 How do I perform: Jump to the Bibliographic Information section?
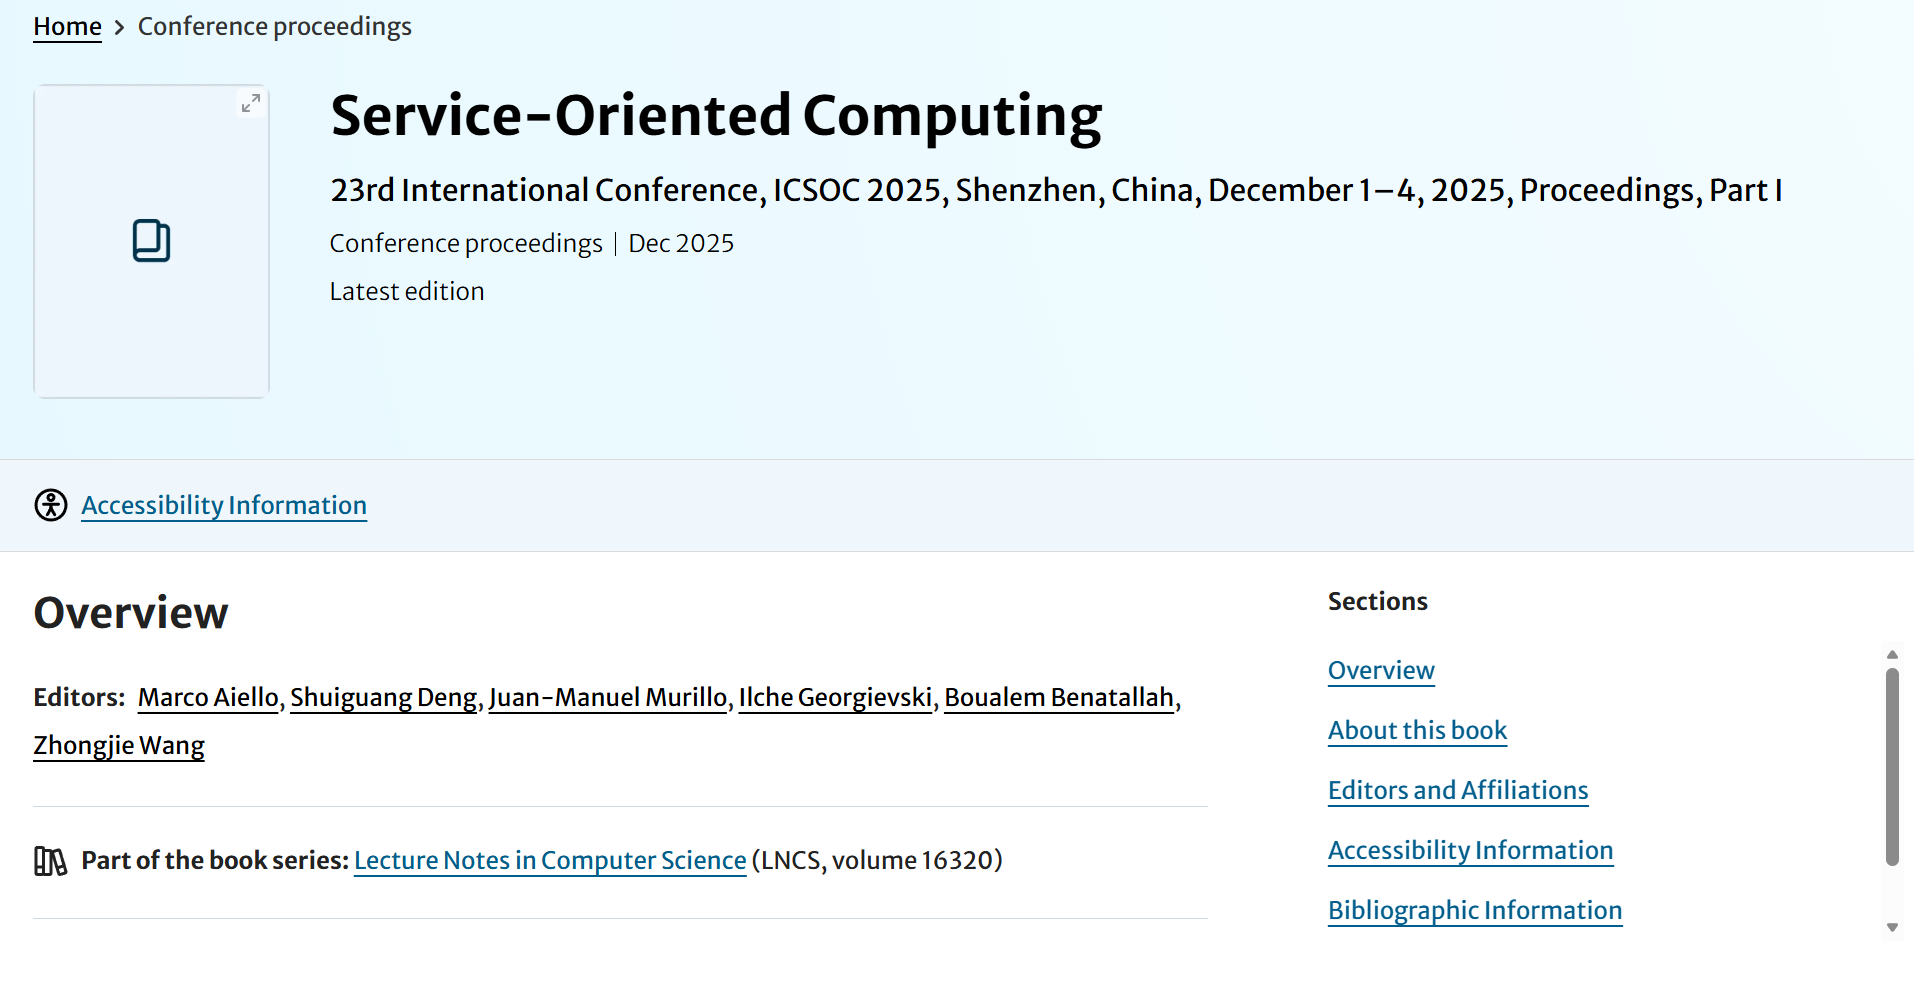pos(1475,910)
